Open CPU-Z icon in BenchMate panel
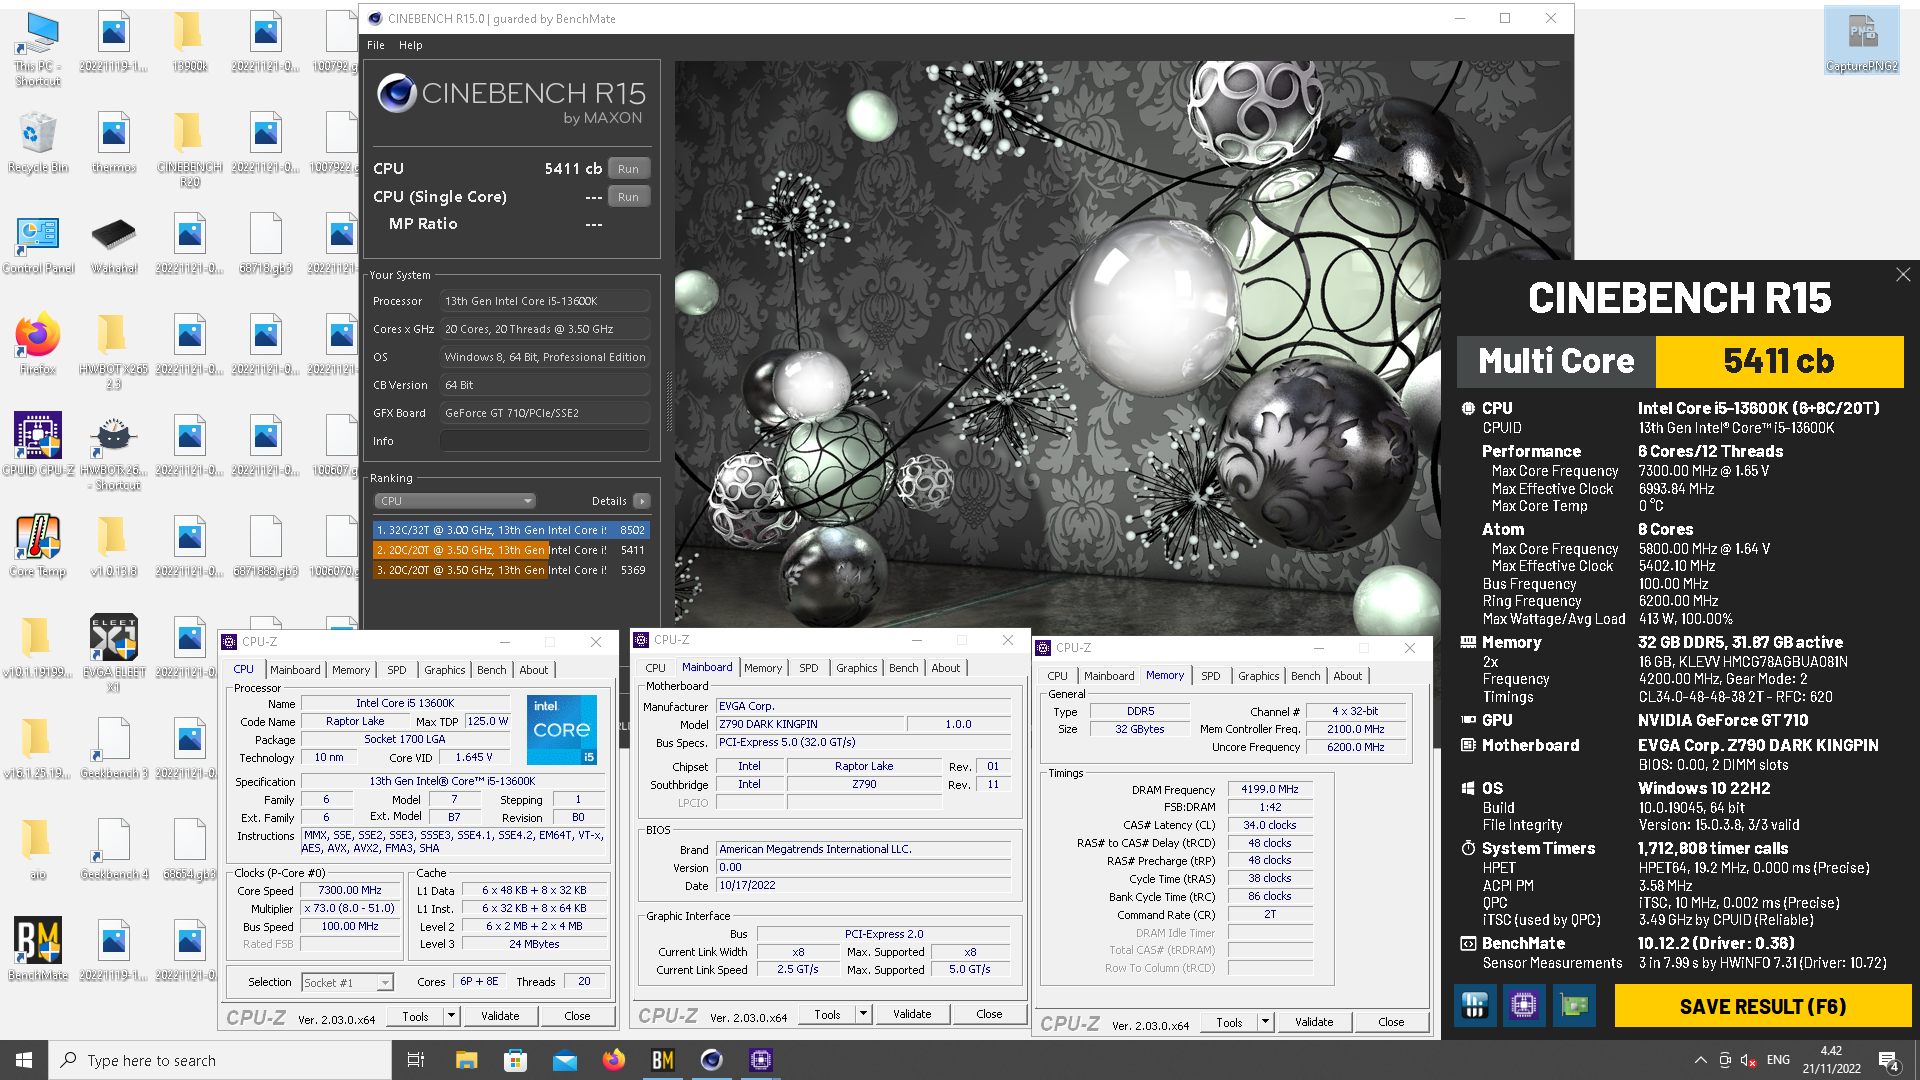The width and height of the screenshot is (1920, 1080). click(1524, 1005)
